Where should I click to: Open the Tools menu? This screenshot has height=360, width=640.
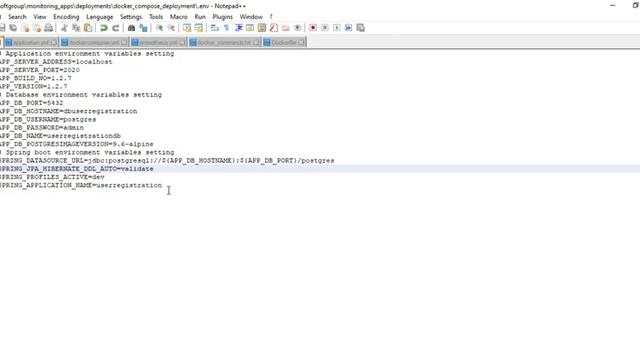[x=156, y=17]
